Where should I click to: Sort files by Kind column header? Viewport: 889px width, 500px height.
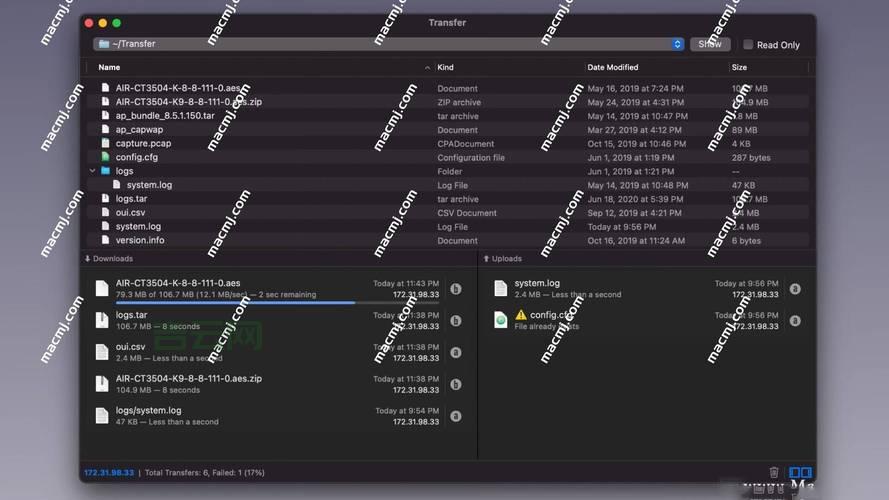click(x=445, y=67)
